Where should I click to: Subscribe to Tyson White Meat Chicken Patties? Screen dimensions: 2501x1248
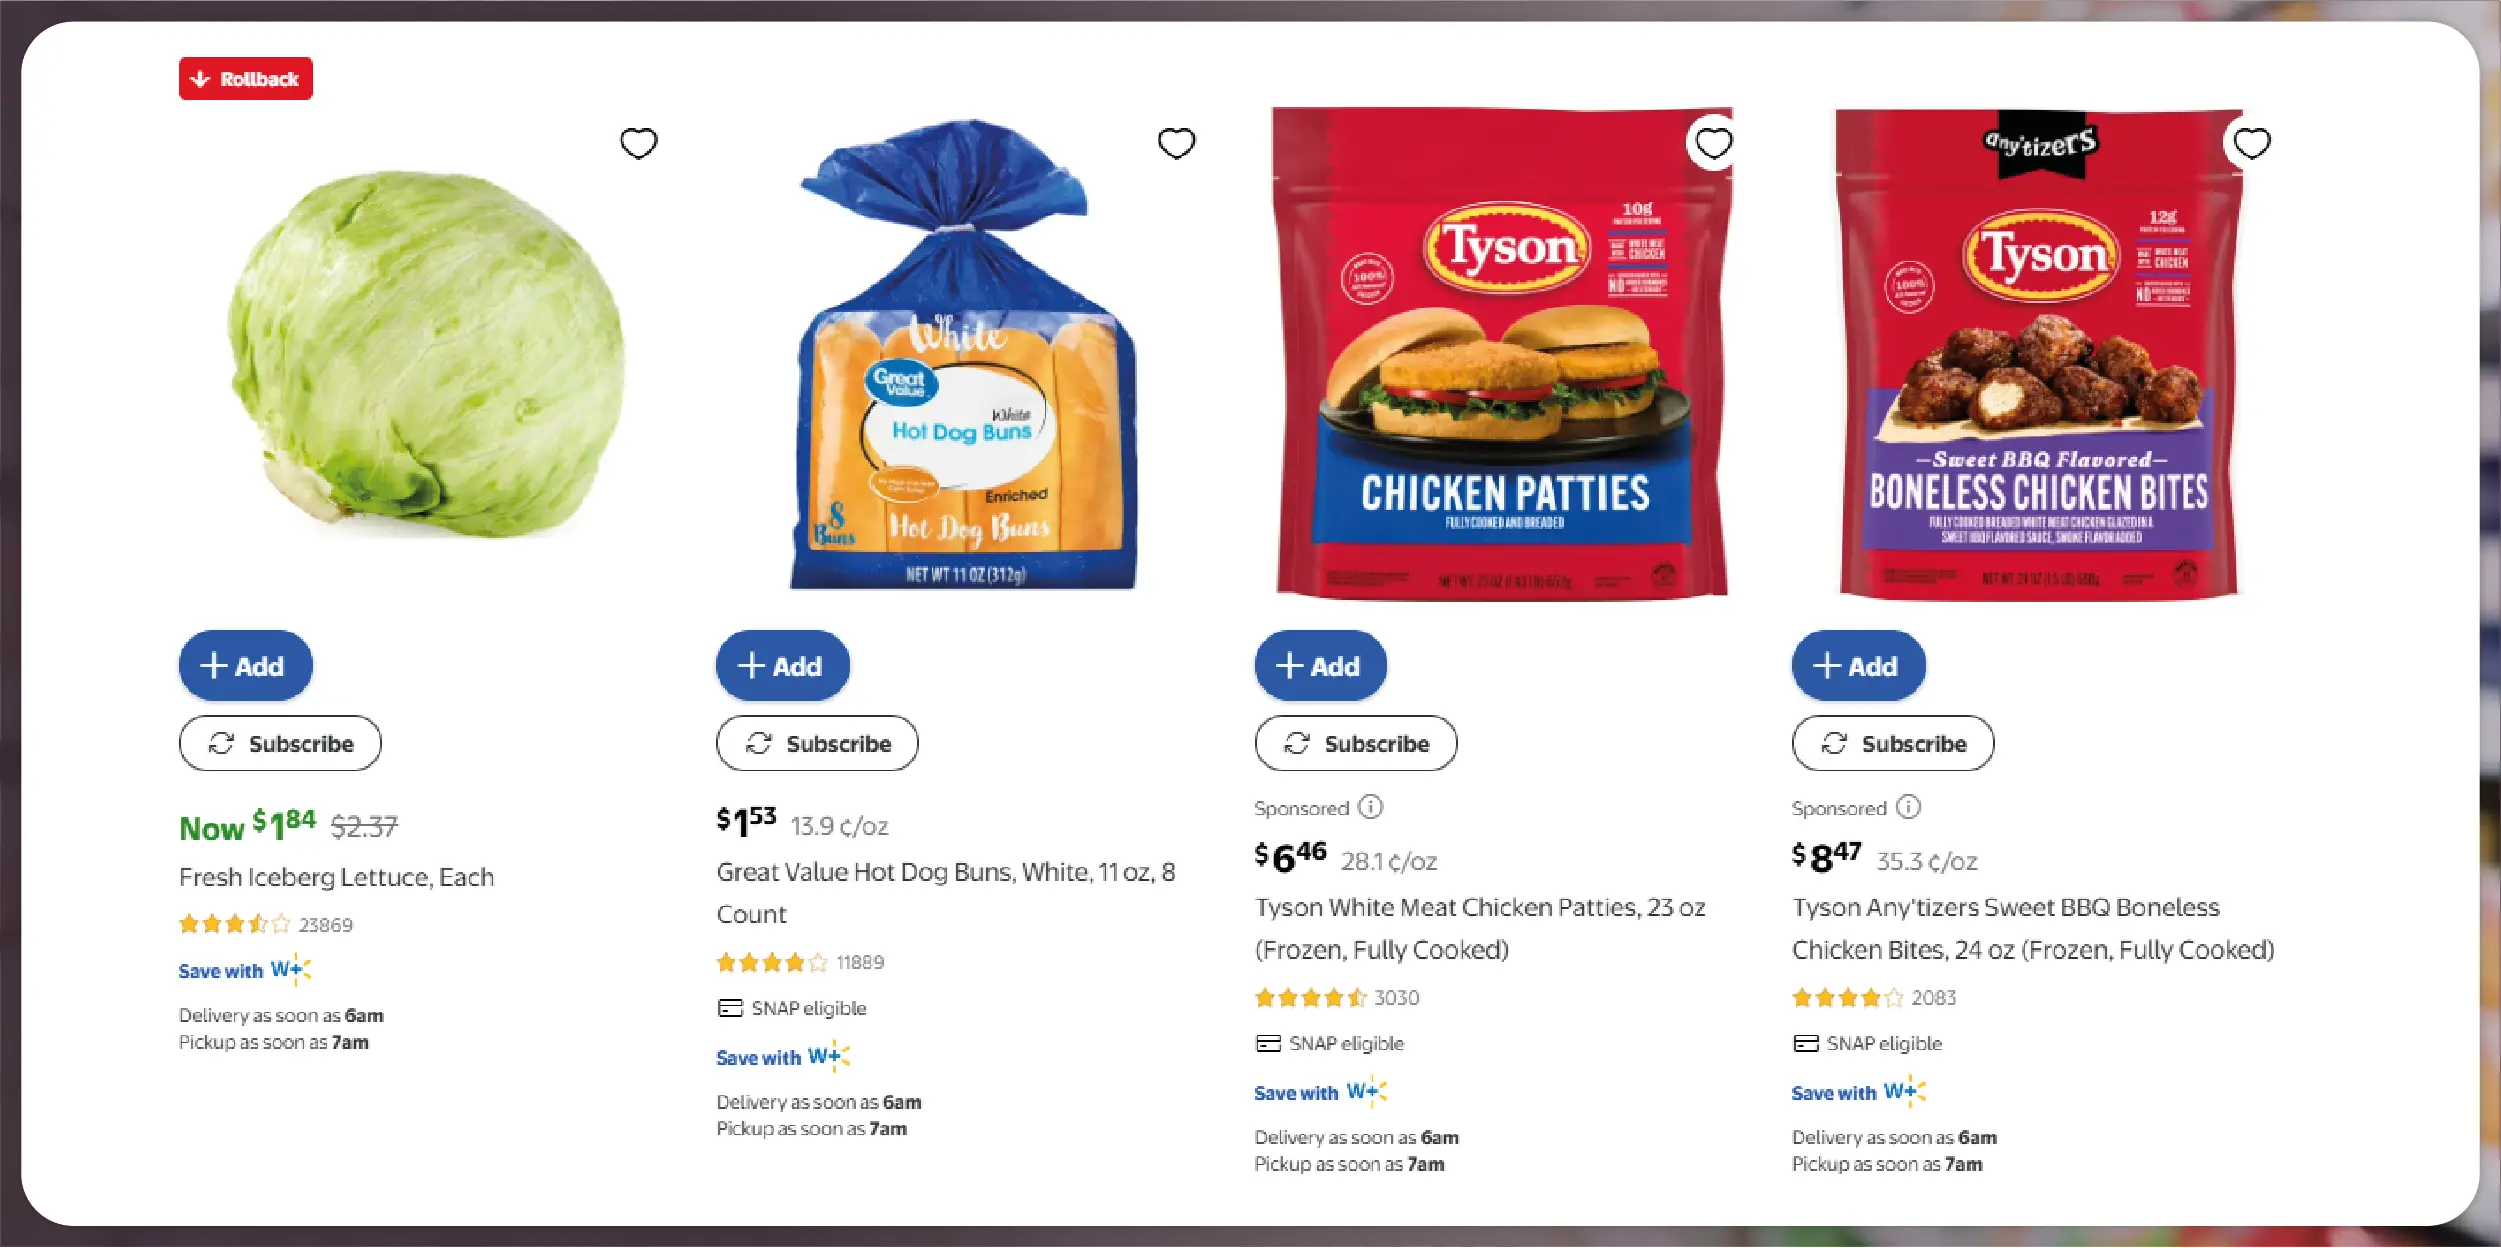tap(1356, 743)
